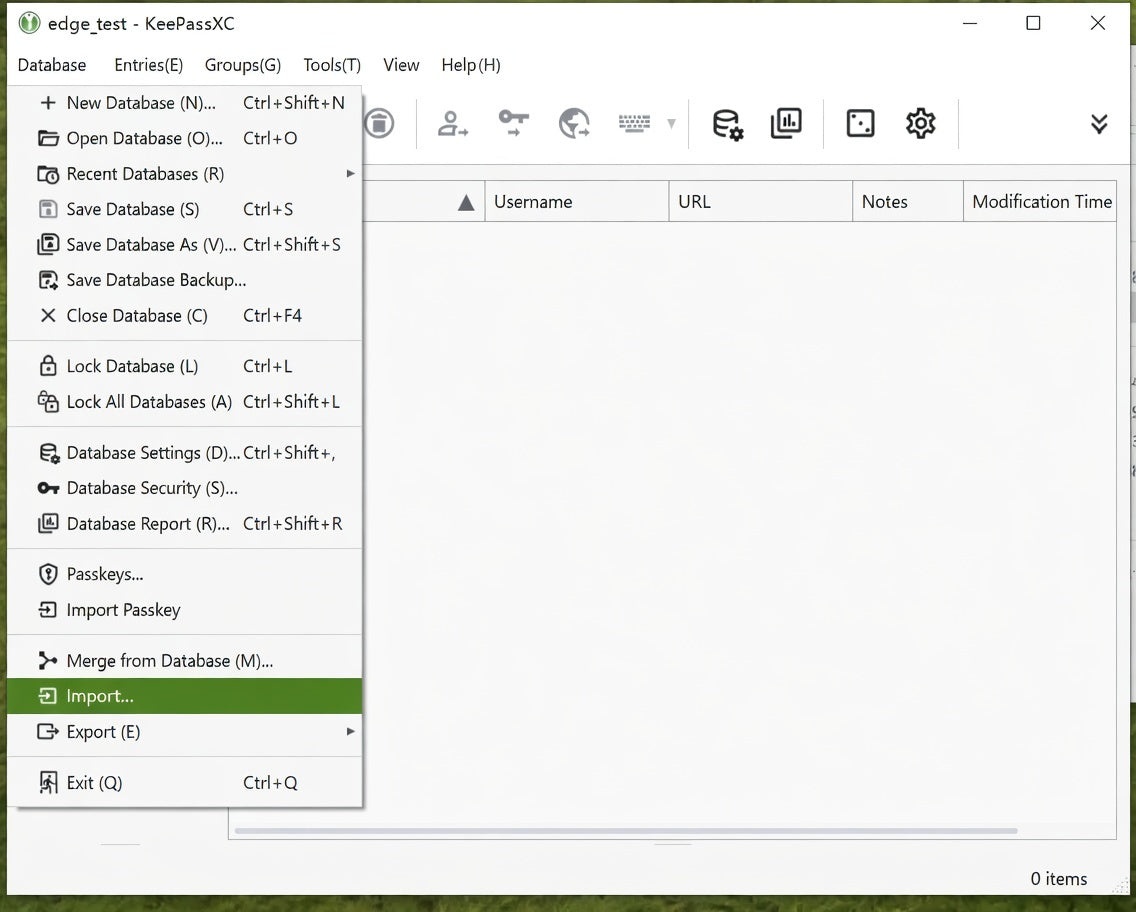Choose Close Database menu entry
Viewport: 1136px width, 912px height.
tap(185, 316)
